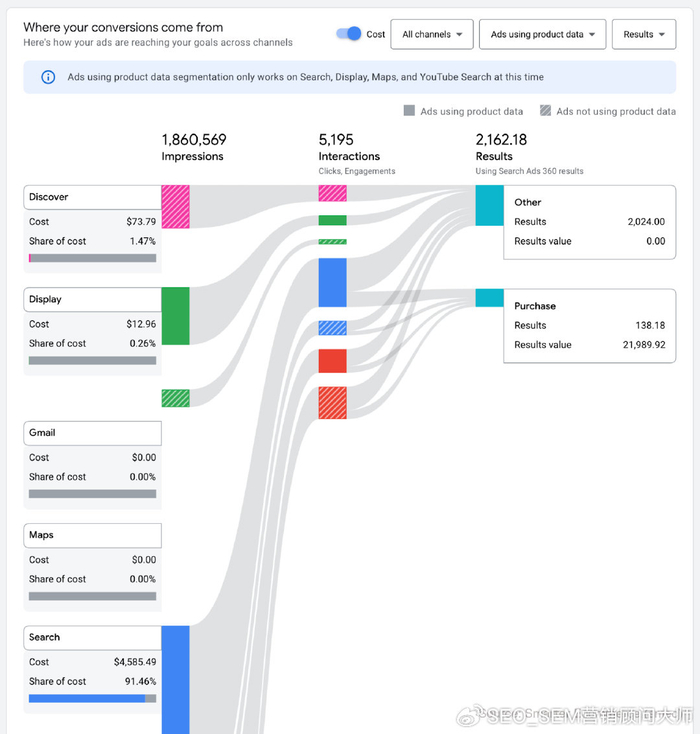Open the Purchase results card
The image size is (700, 734).
click(589, 325)
